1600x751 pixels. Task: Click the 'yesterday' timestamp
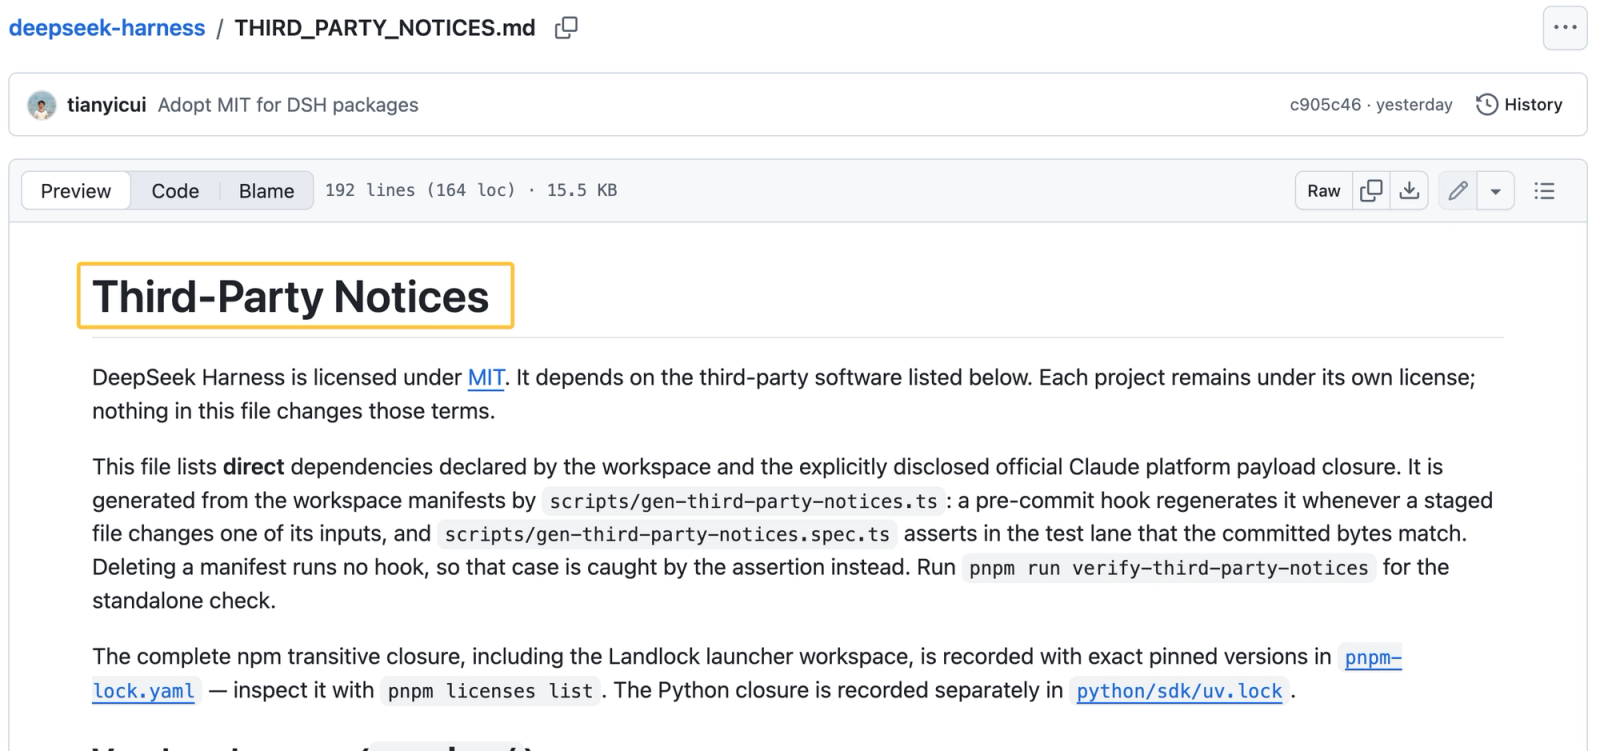coord(1414,105)
